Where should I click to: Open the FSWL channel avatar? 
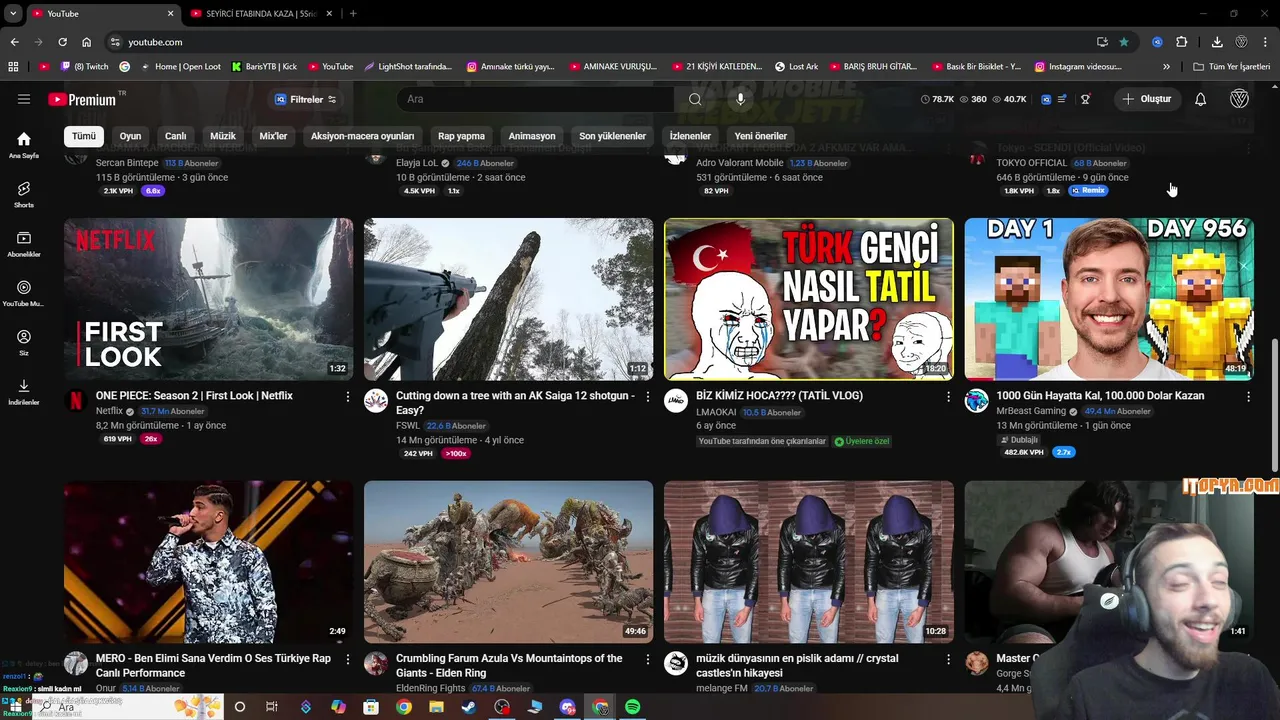(376, 401)
